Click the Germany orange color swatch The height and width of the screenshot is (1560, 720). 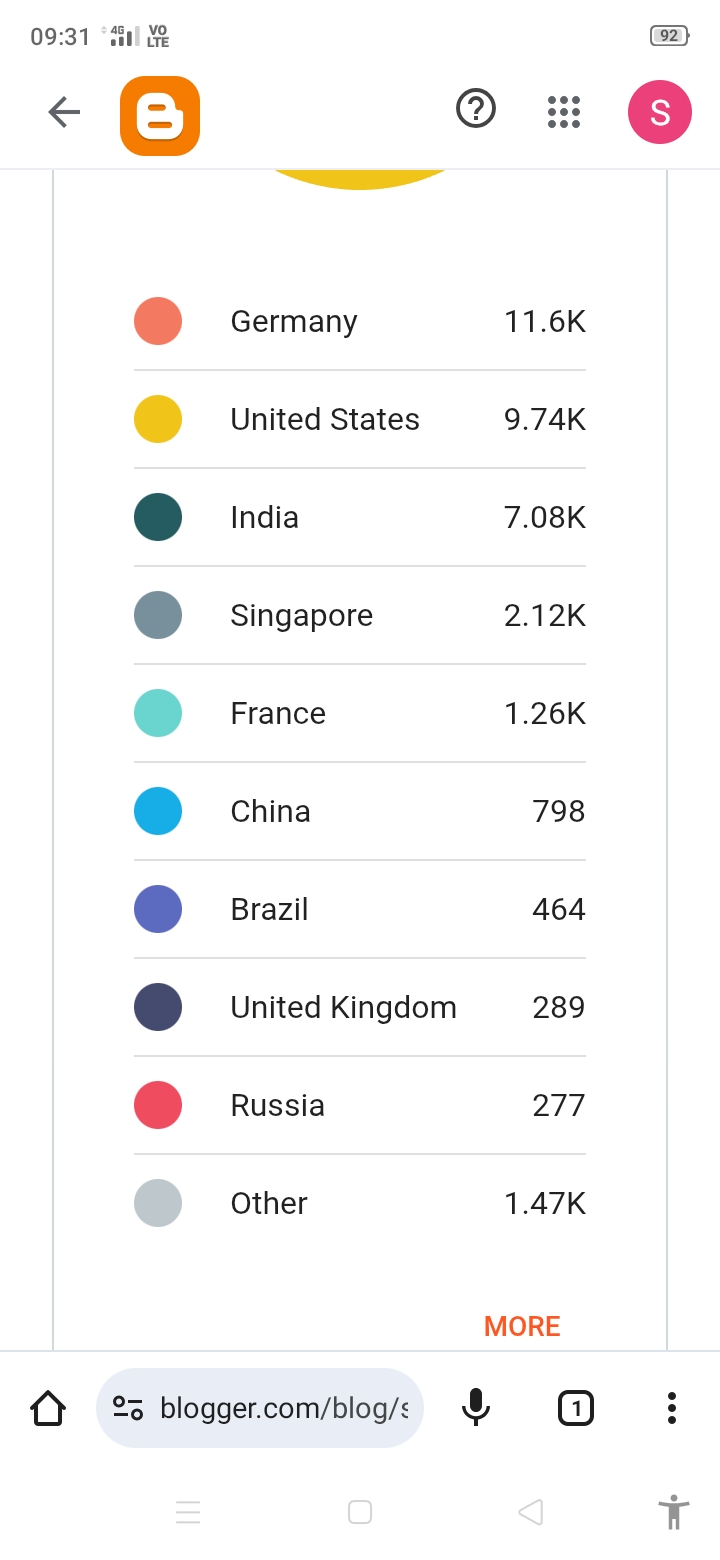[x=158, y=321]
